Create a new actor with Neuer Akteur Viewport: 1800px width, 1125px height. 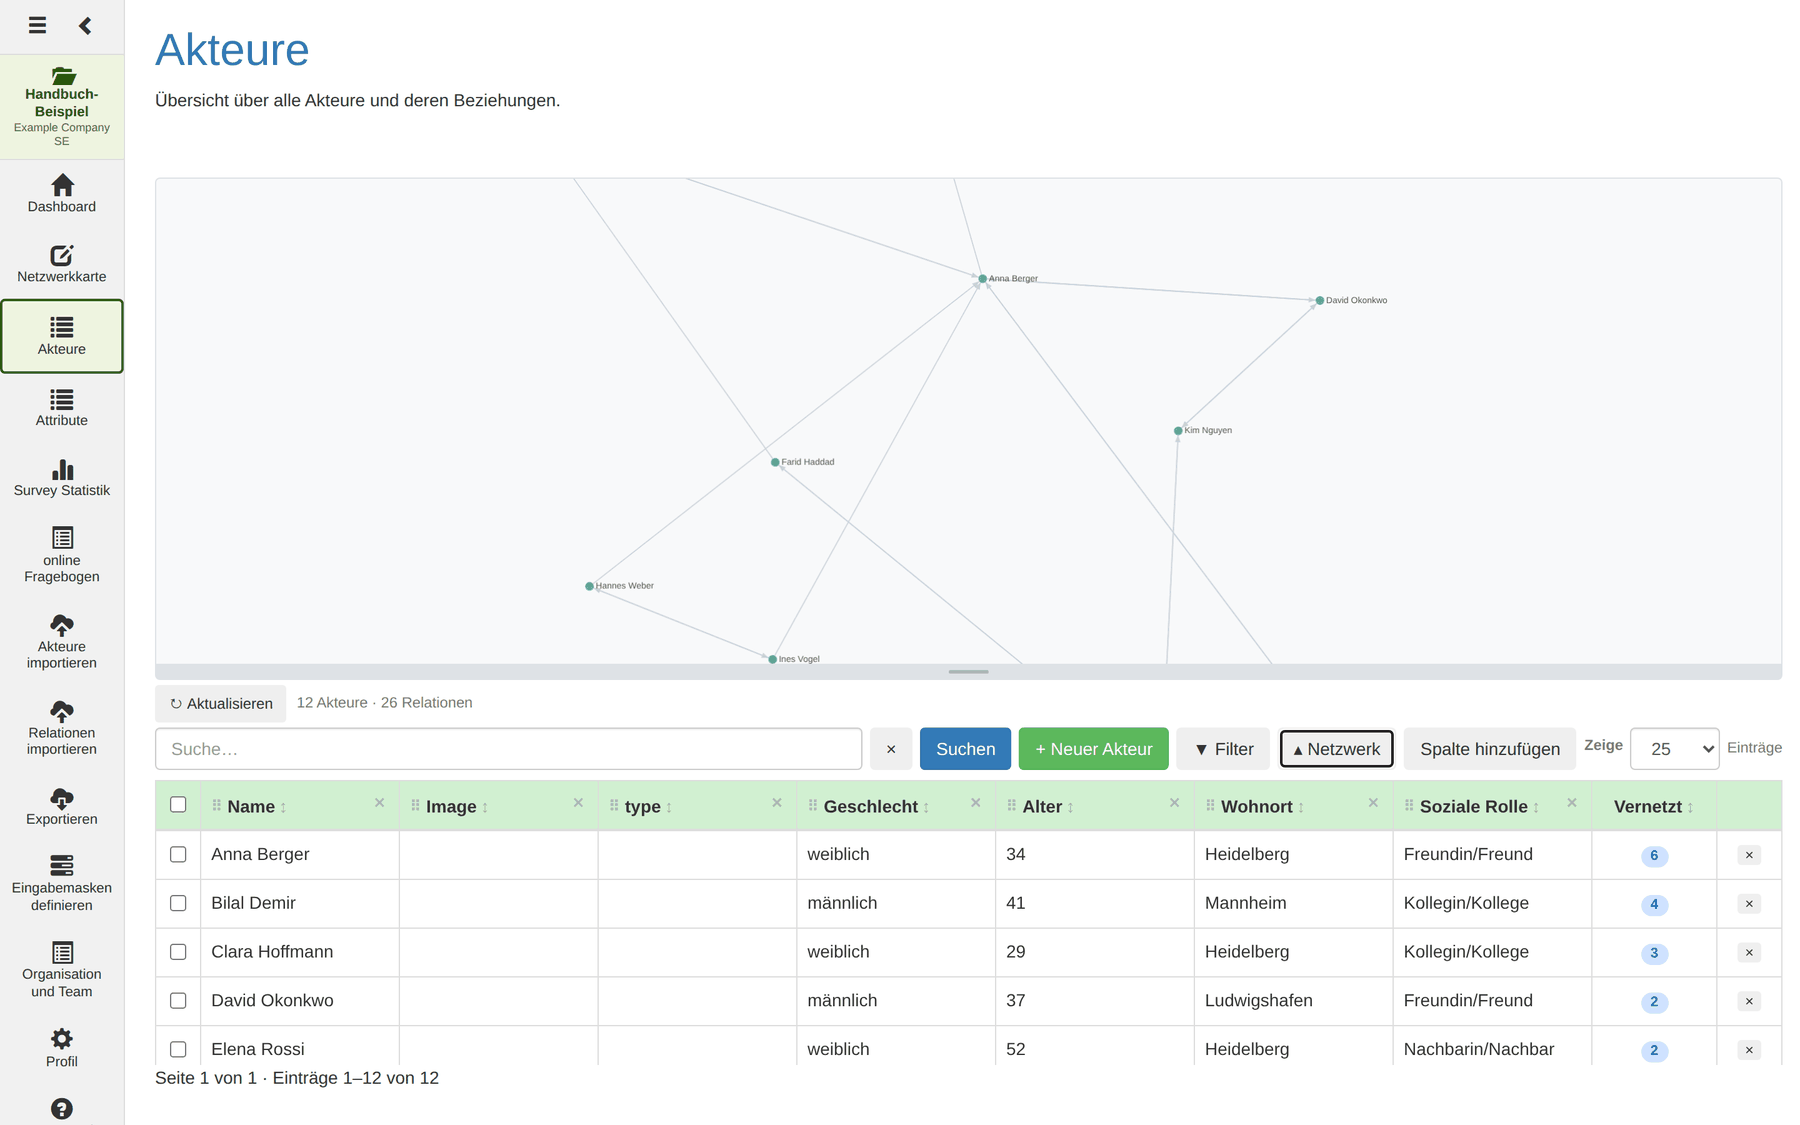[1093, 749]
